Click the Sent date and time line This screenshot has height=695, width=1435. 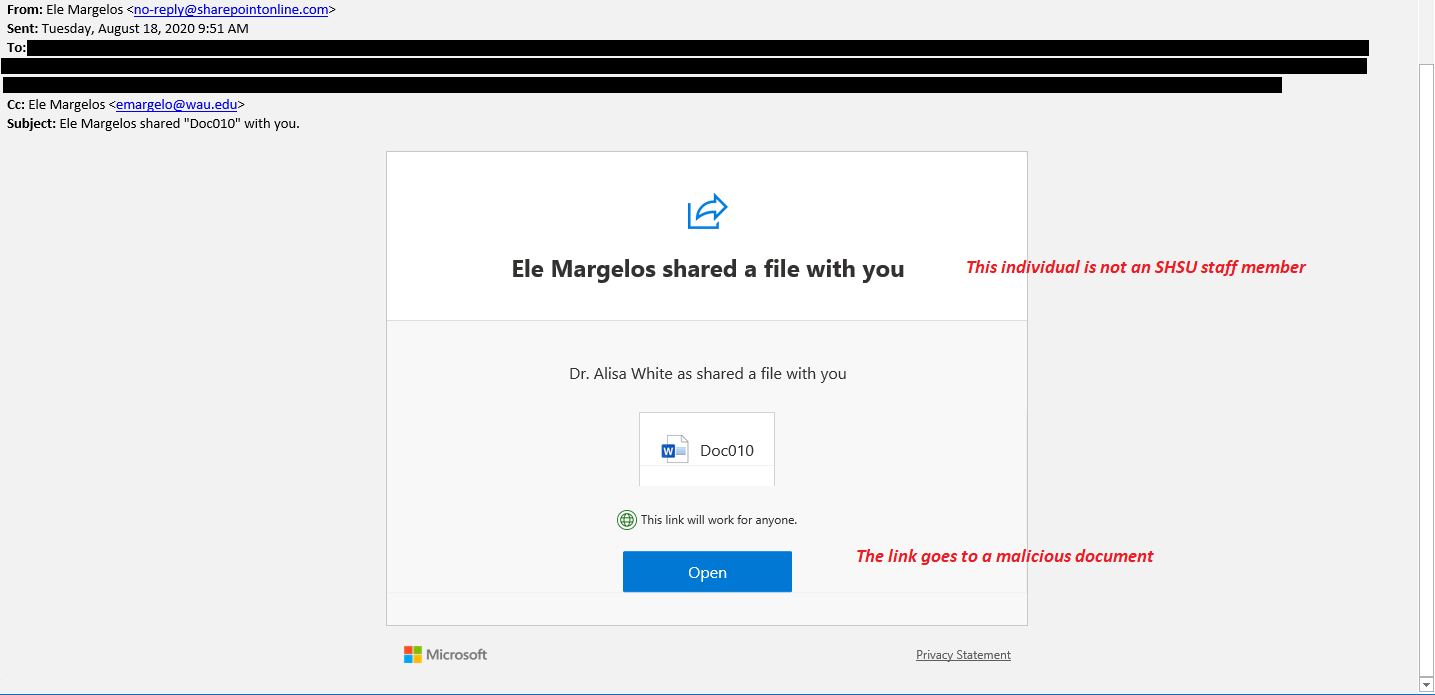point(128,28)
